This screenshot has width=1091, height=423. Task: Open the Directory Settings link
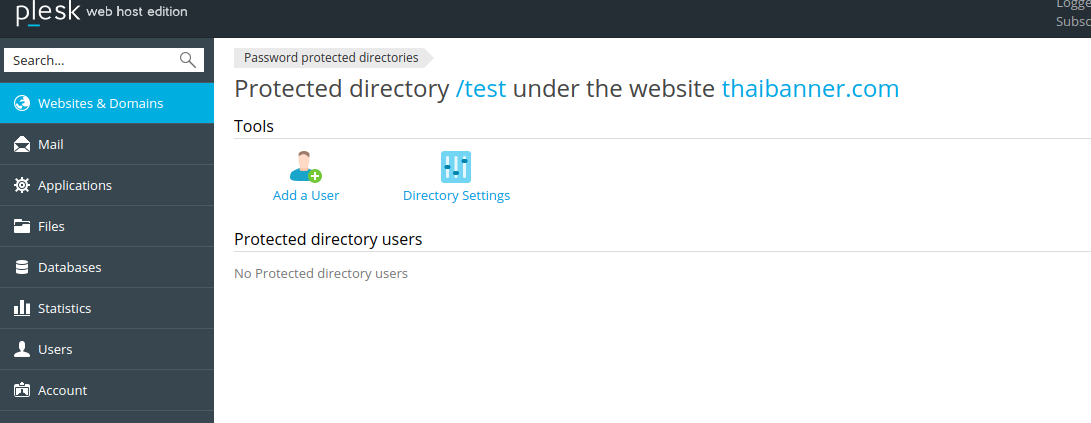click(456, 196)
